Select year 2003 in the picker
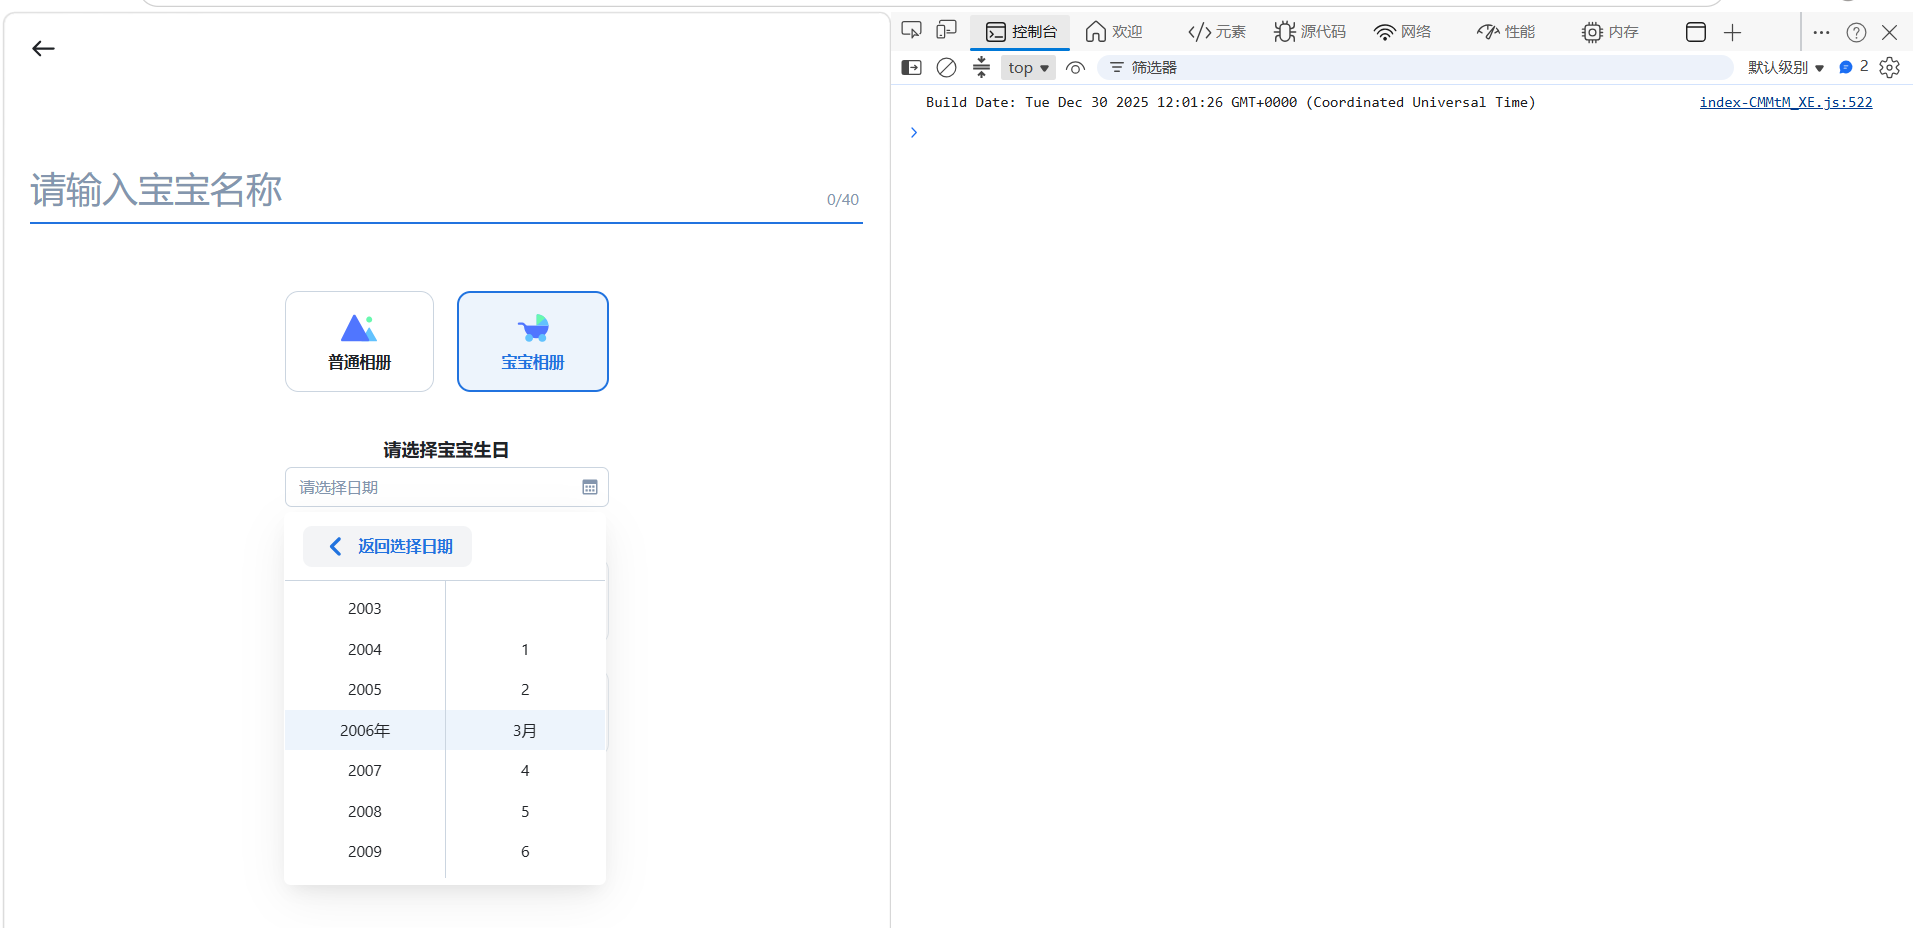 click(x=365, y=609)
